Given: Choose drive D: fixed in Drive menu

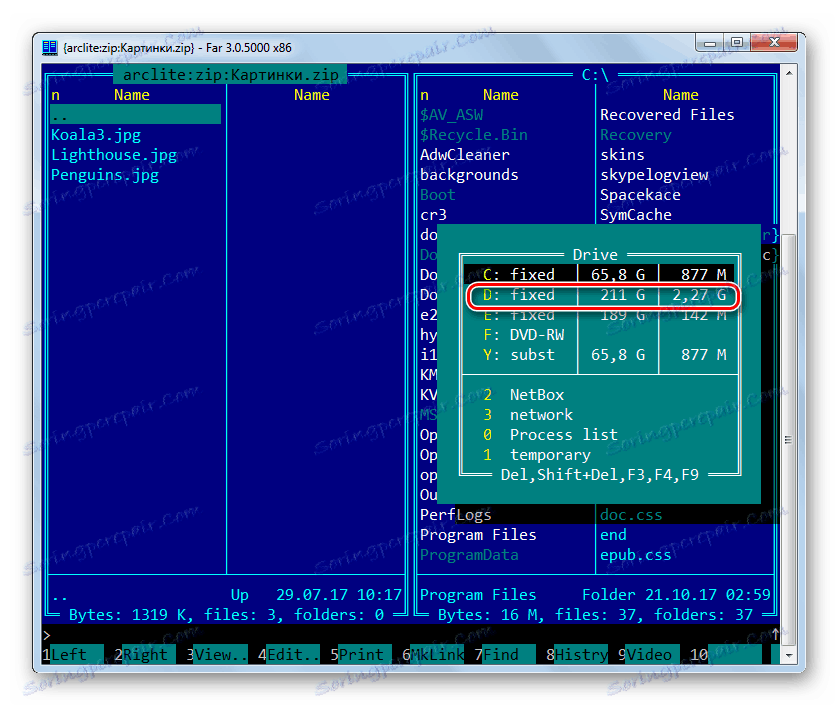Looking at the screenshot, I should coord(600,295).
